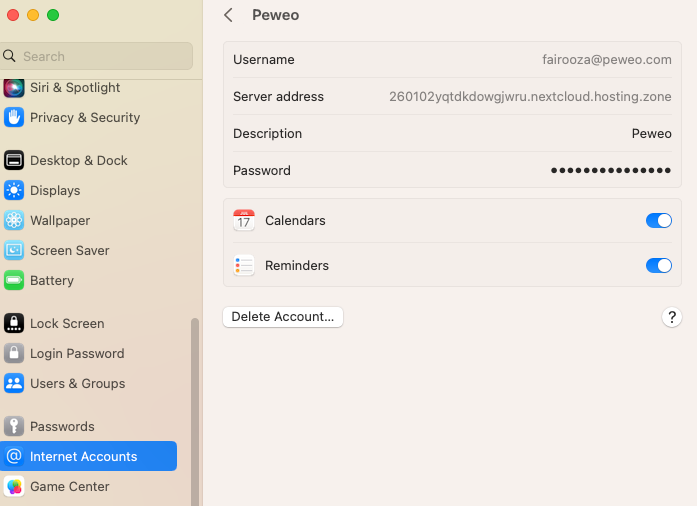
Task: Click the server address nextcloud.hosting.zone value
Action: pos(530,96)
